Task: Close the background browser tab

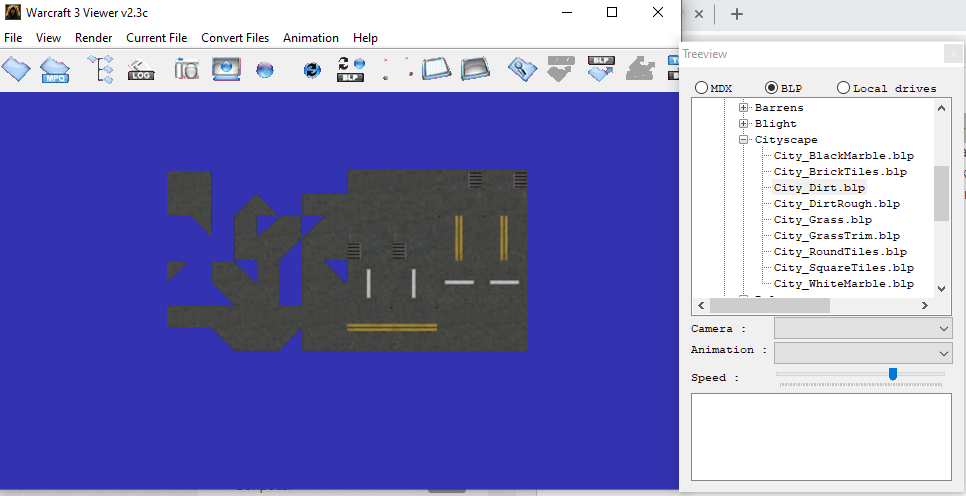Action: point(699,14)
